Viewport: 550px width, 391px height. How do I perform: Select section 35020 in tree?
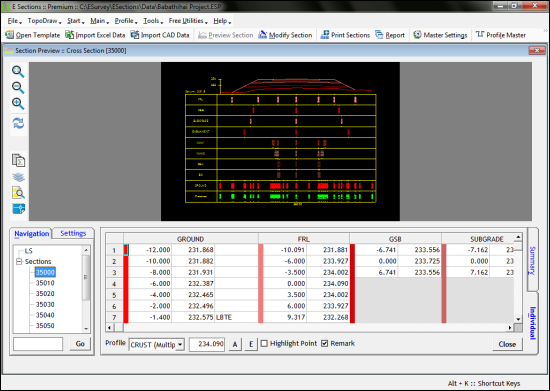click(45, 294)
